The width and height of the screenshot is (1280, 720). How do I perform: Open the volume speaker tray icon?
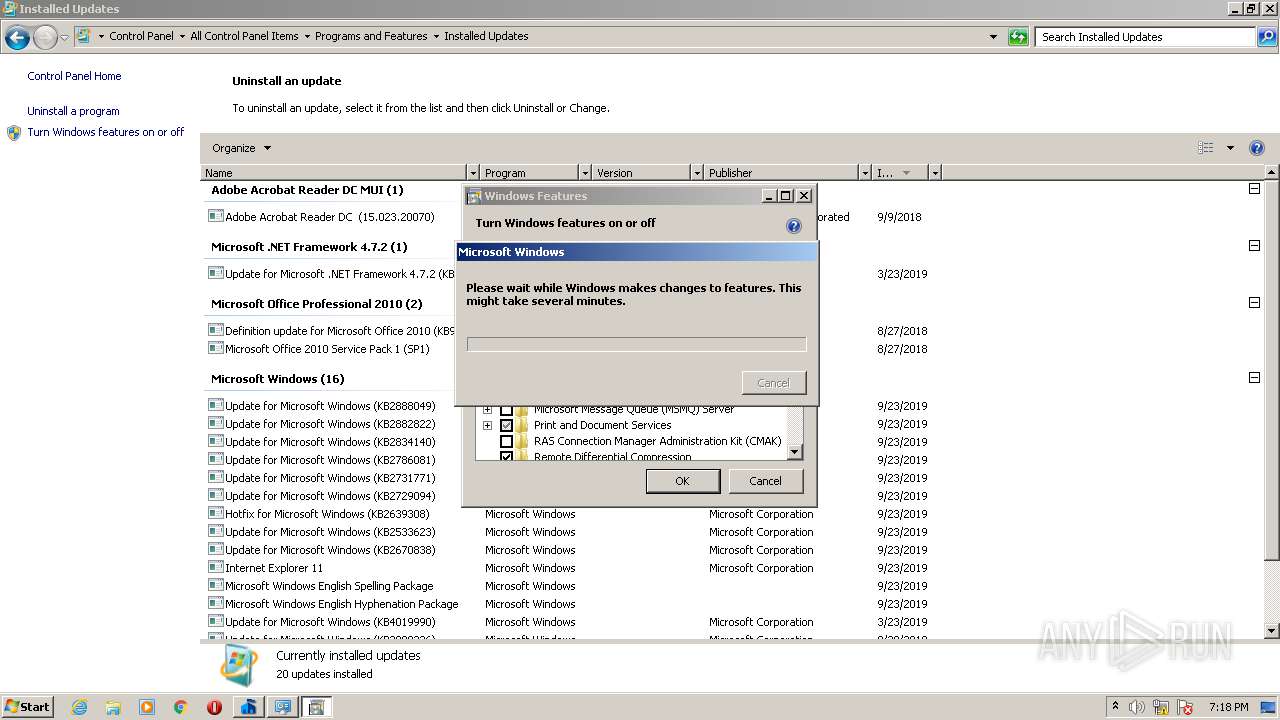point(1137,707)
